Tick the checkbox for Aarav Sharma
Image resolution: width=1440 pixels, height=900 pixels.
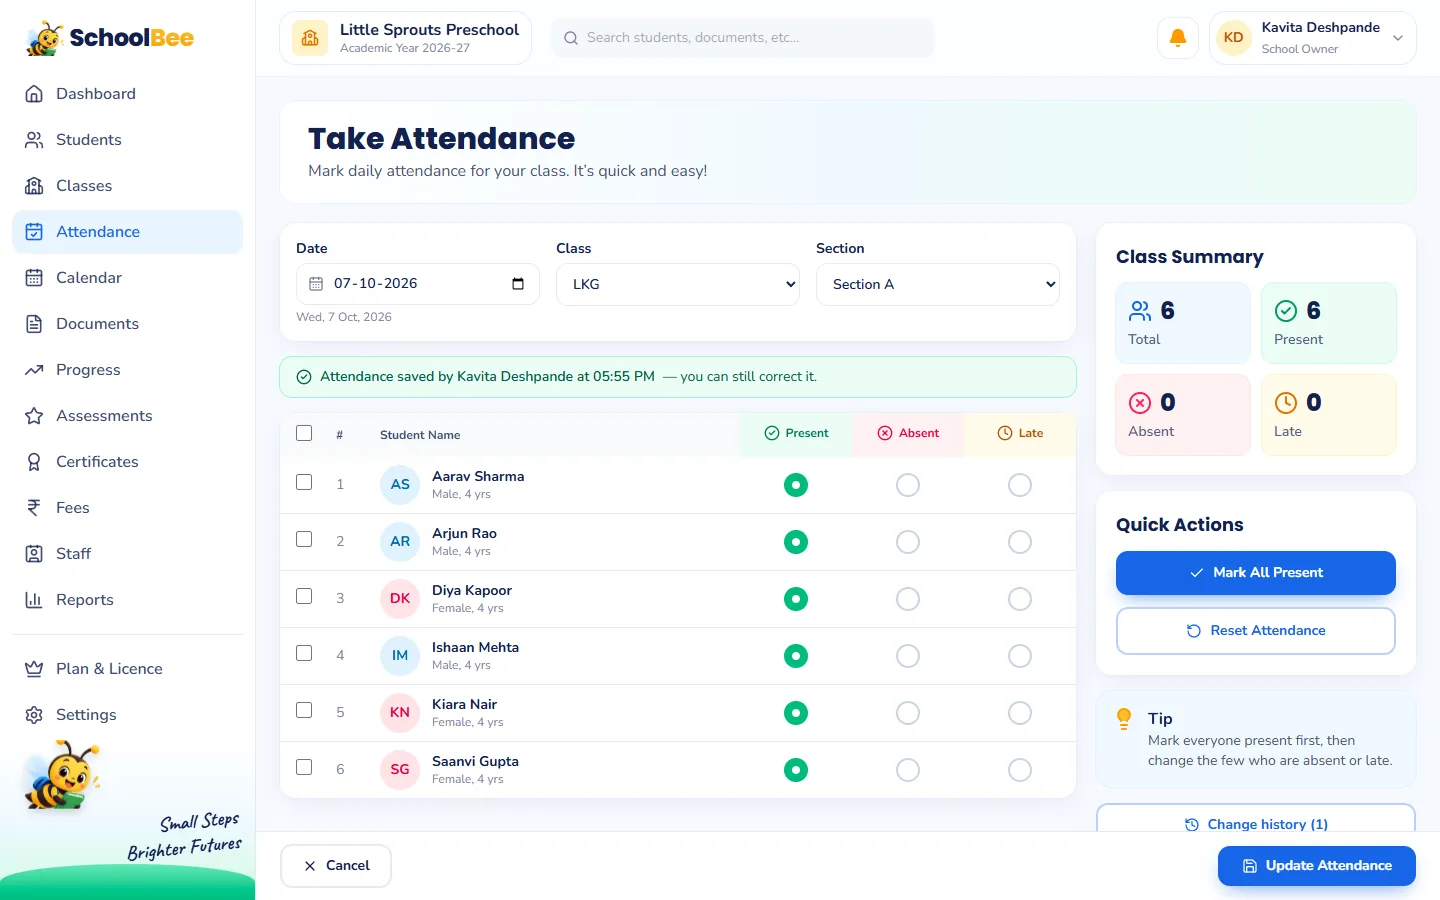coord(304,482)
